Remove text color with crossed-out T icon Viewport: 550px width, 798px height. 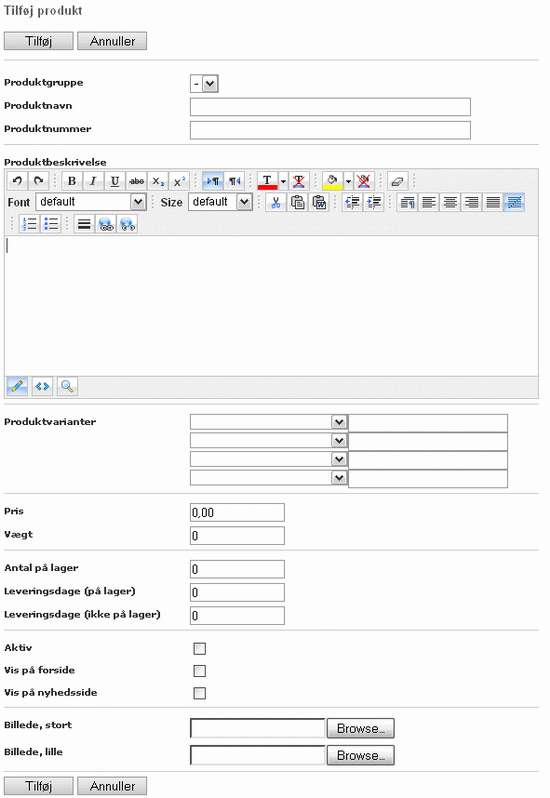(299, 181)
